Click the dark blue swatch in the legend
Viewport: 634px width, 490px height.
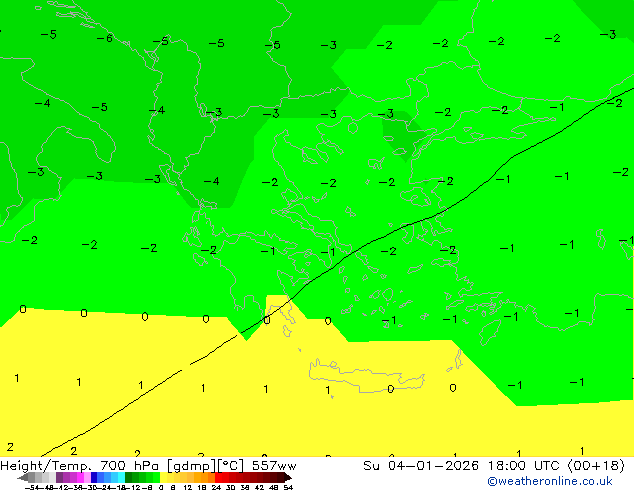pos(94,477)
